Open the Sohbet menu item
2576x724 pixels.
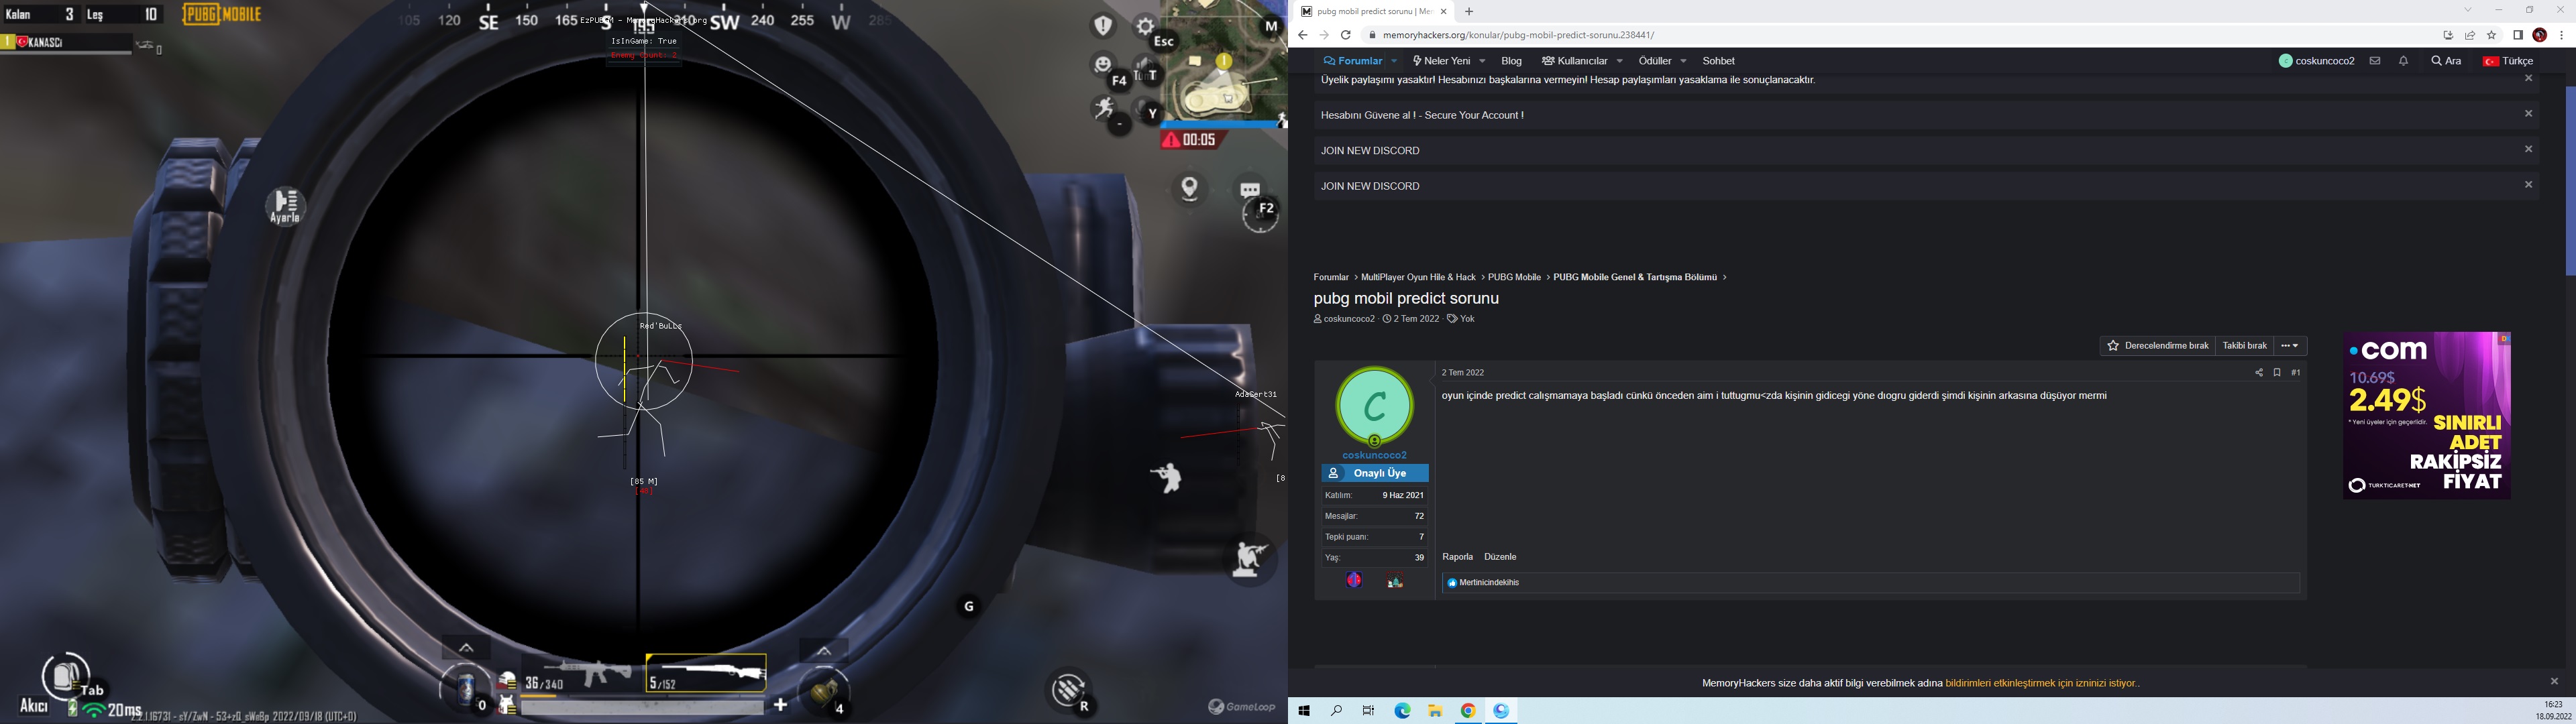[x=1718, y=61]
